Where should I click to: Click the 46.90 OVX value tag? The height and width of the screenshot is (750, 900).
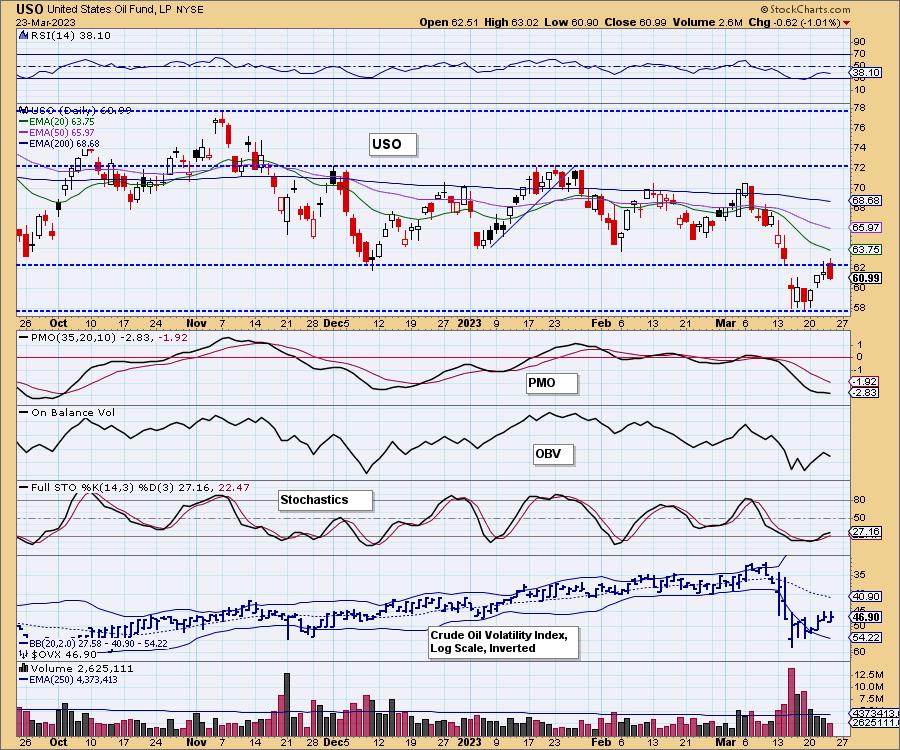[x=866, y=617]
